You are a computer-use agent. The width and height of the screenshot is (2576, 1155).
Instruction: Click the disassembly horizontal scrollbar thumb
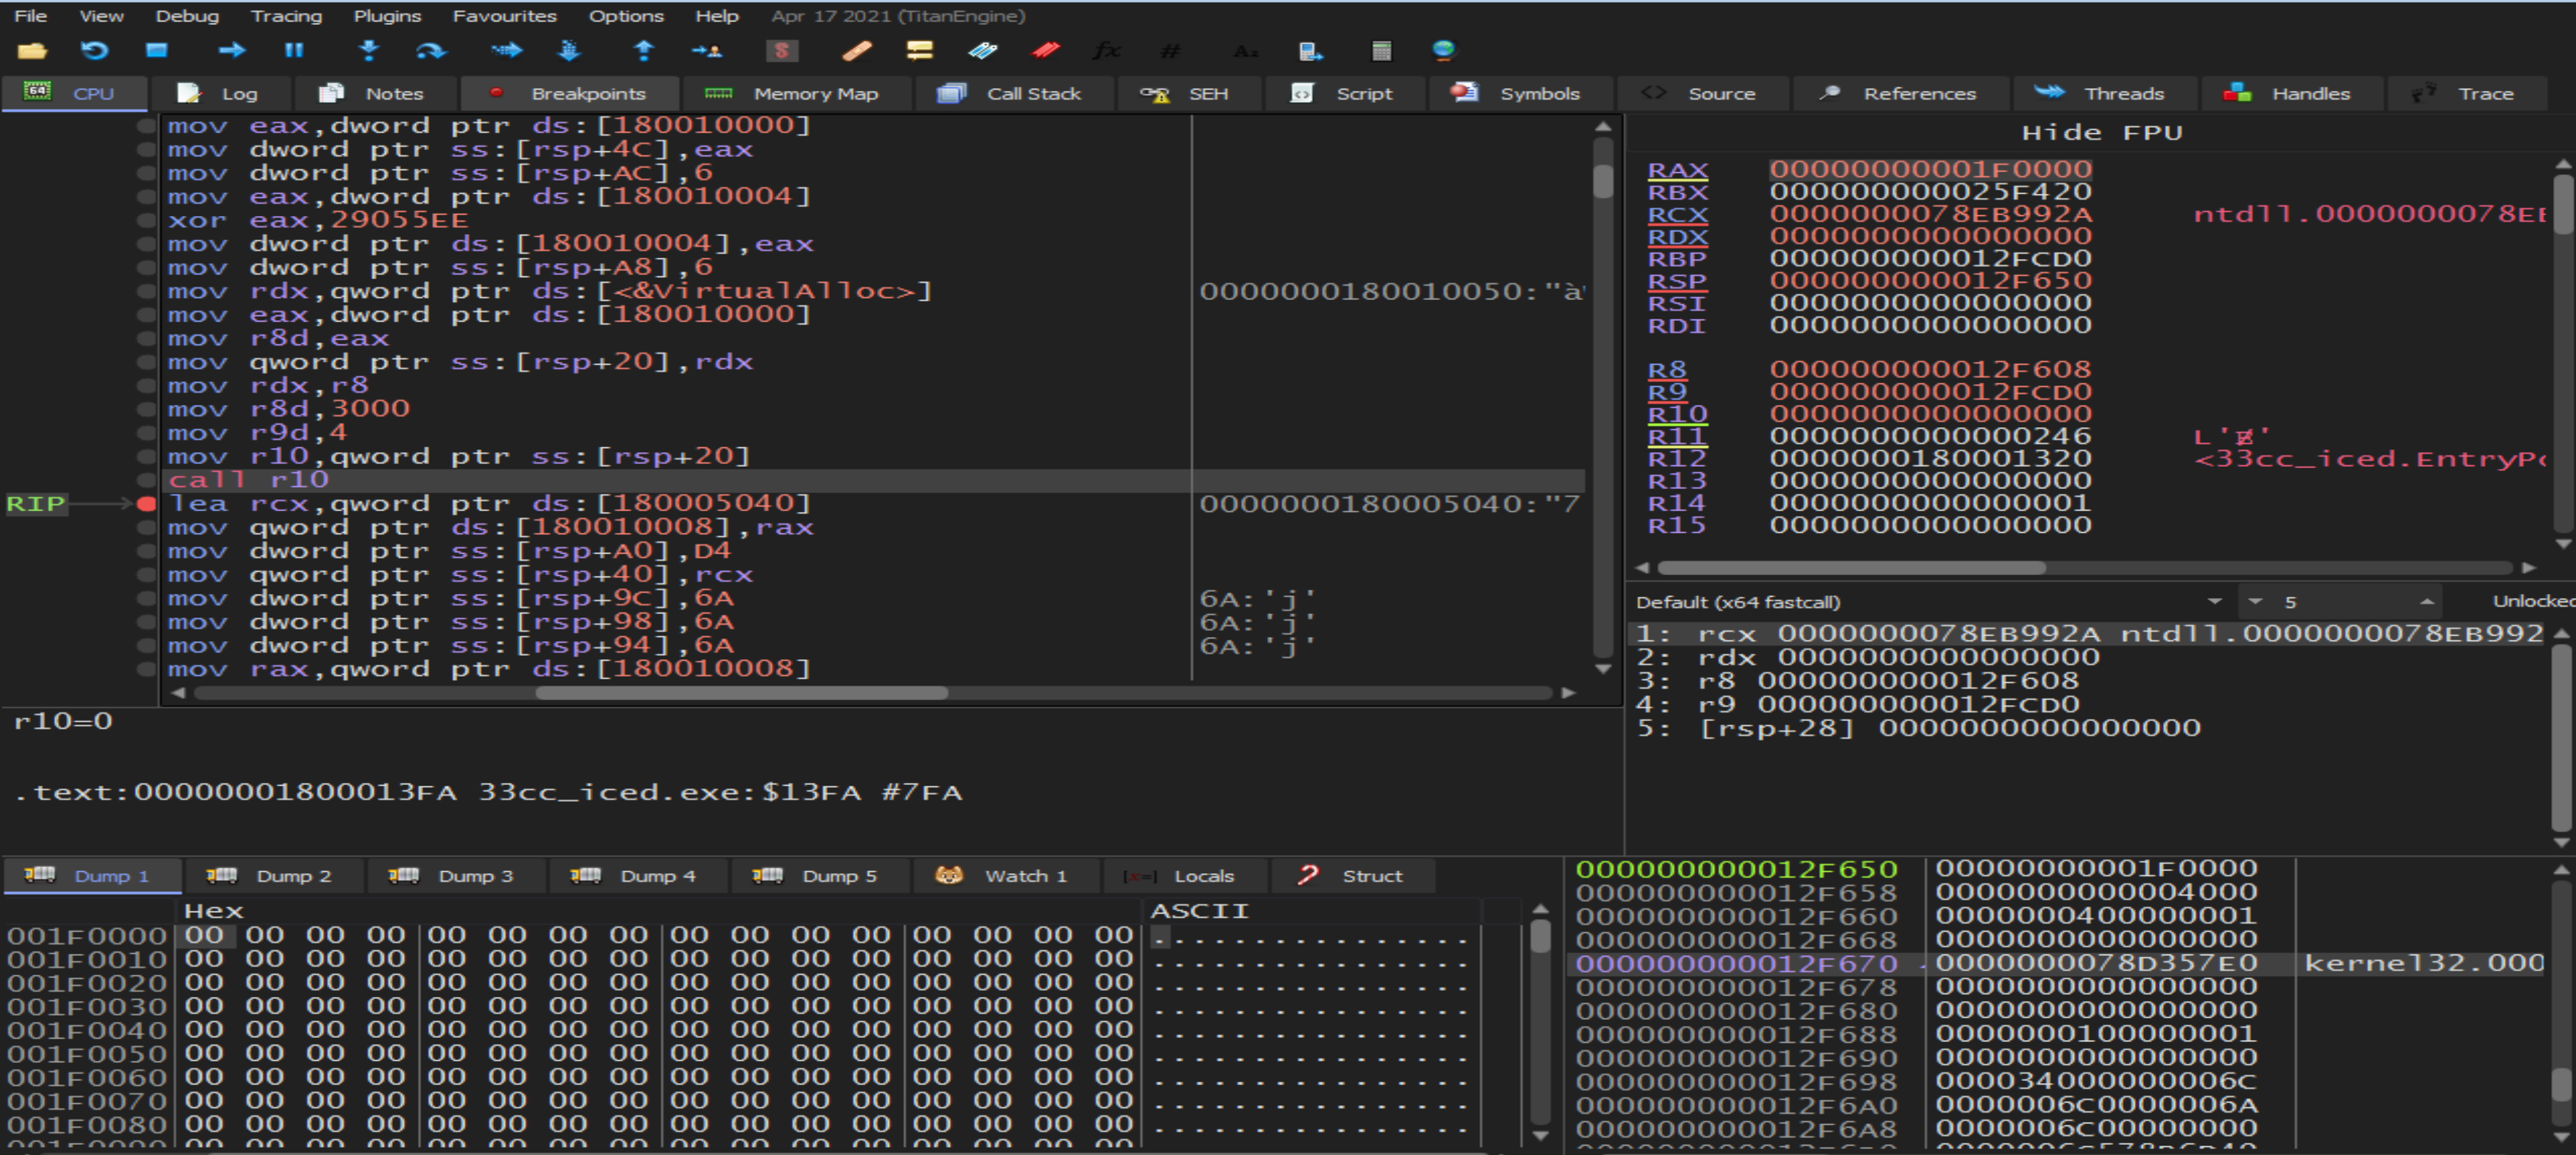click(x=741, y=693)
